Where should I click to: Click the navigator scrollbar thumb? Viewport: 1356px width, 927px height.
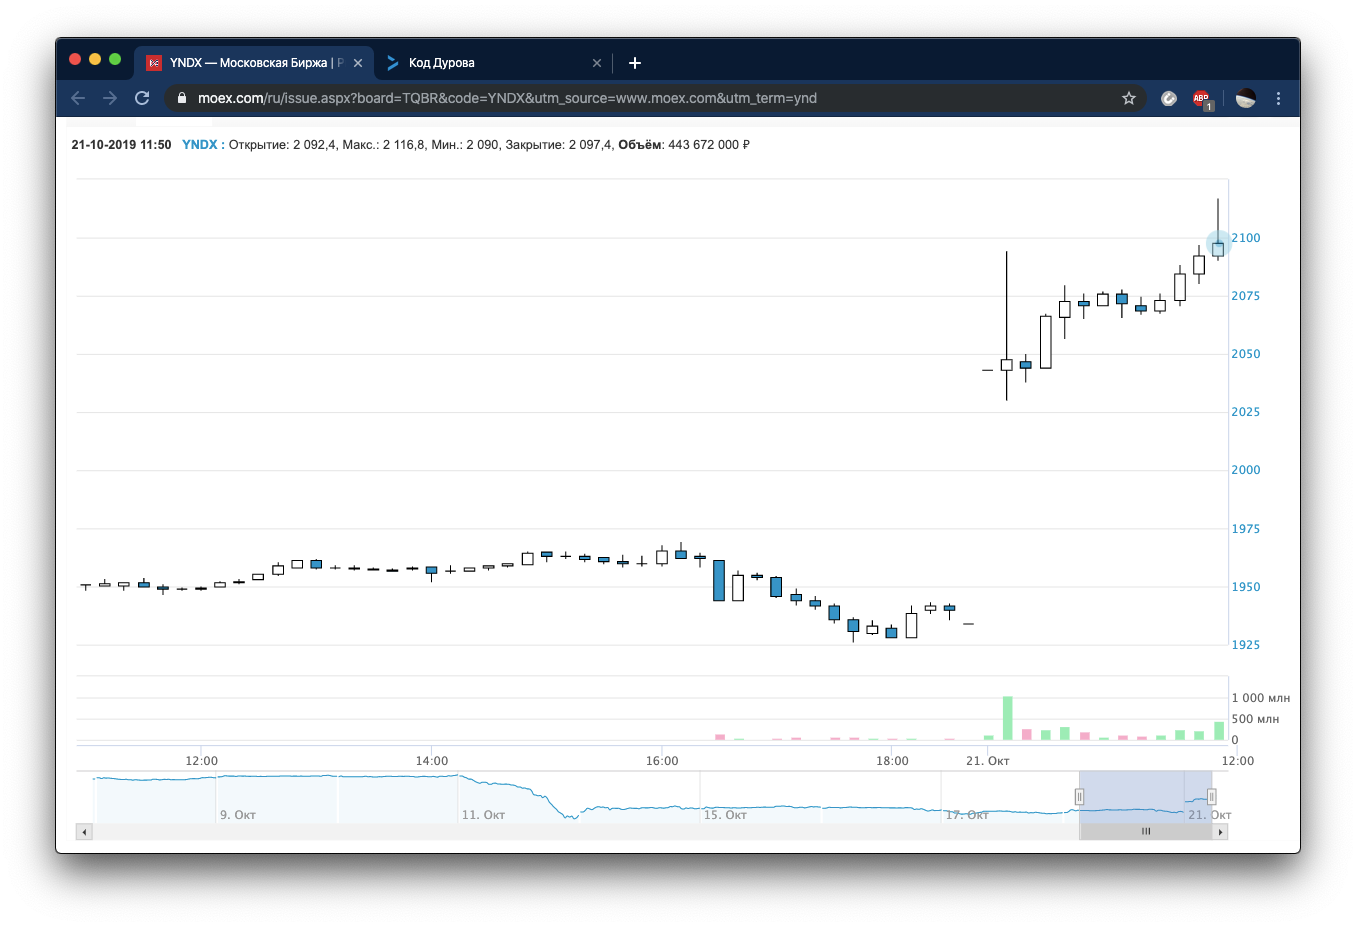tap(1146, 832)
